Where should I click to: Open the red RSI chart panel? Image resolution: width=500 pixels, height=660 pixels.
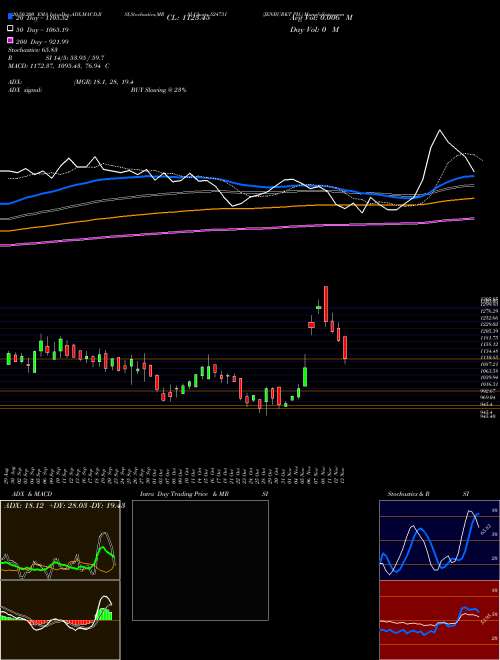pos(439,620)
